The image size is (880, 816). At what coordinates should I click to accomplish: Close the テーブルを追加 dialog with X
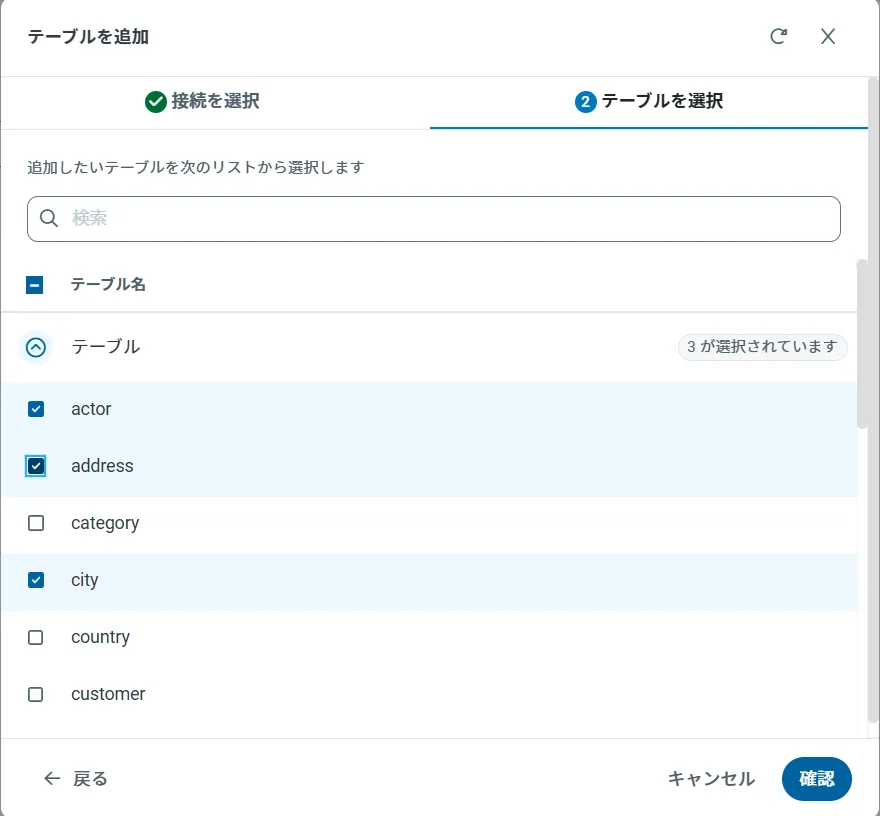(828, 37)
